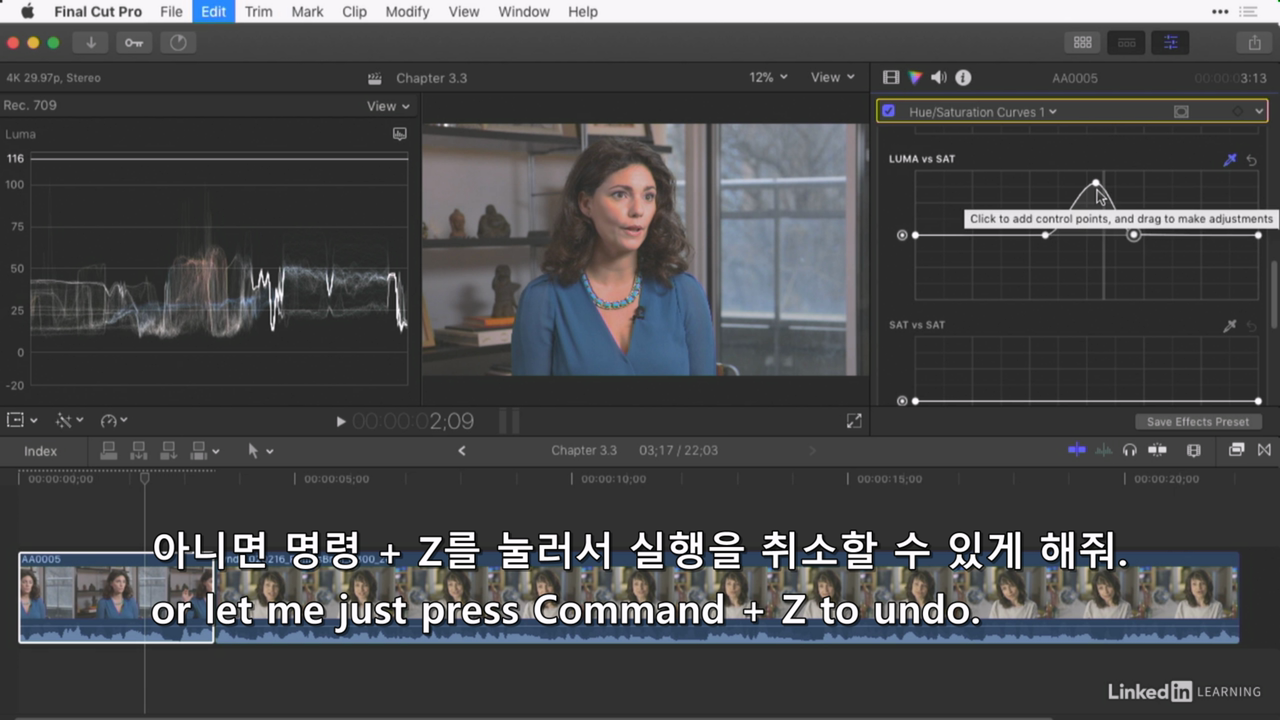Open the Edit menu
Viewport: 1280px width, 720px height.
click(x=213, y=12)
